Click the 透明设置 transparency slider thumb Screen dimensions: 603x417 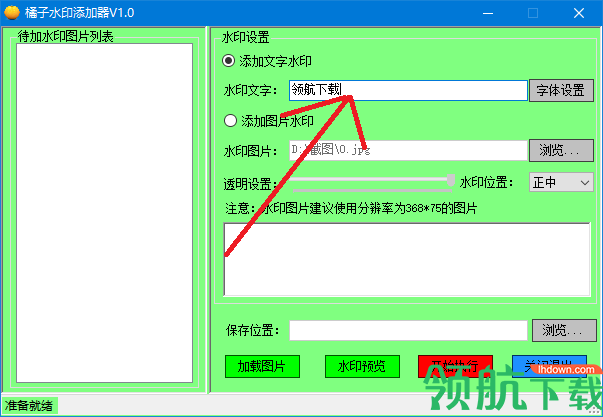click(x=451, y=180)
